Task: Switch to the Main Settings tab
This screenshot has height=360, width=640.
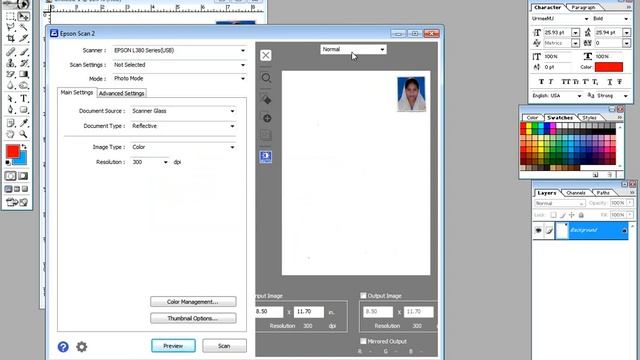Action: point(77,93)
